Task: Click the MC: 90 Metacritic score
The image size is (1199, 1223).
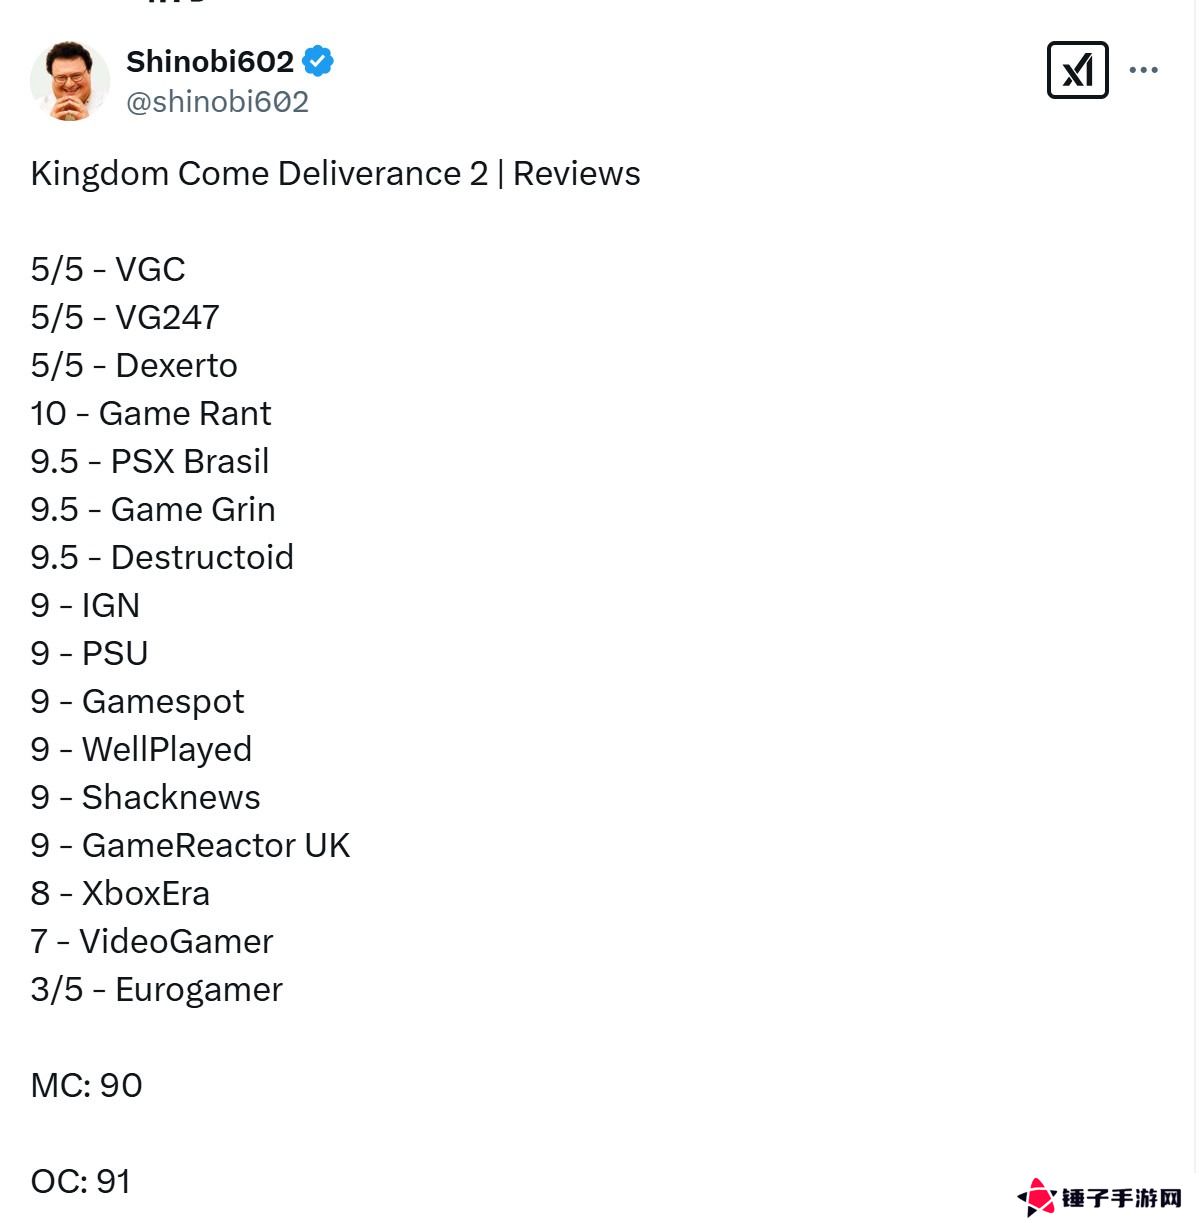Action: [x=87, y=1086]
